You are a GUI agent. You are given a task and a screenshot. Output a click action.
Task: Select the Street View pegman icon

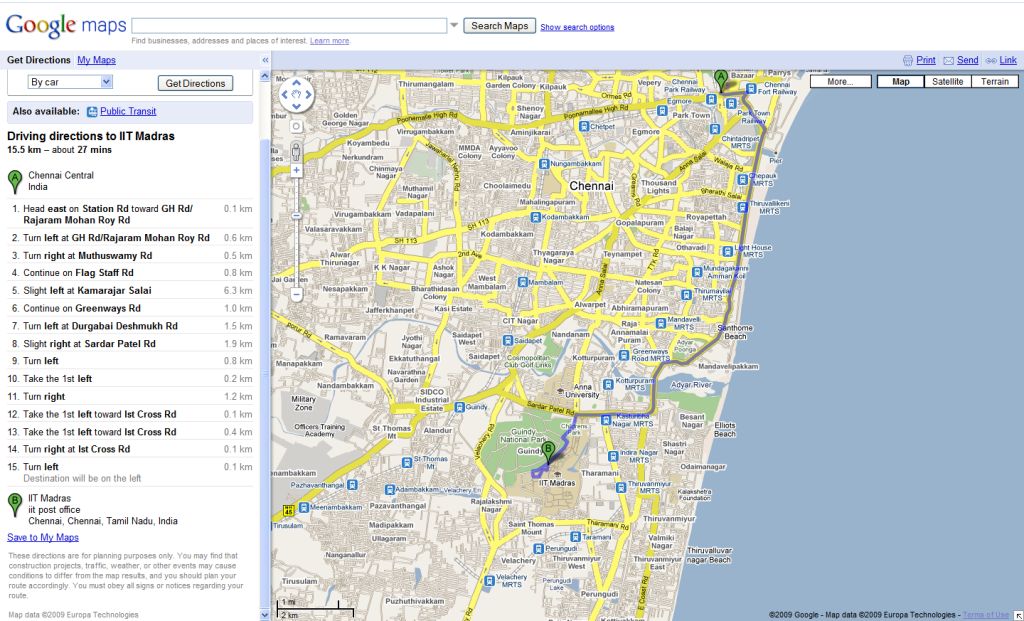tap(296, 151)
